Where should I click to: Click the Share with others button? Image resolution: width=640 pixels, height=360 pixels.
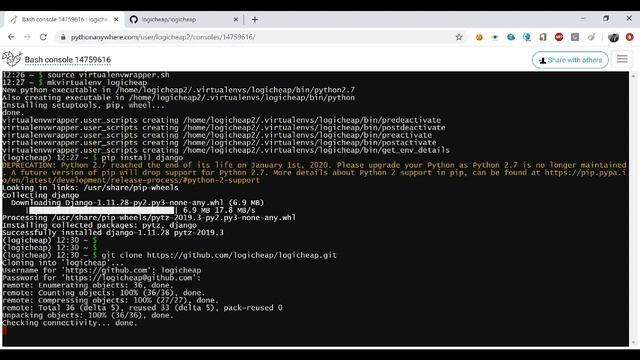(x=570, y=60)
